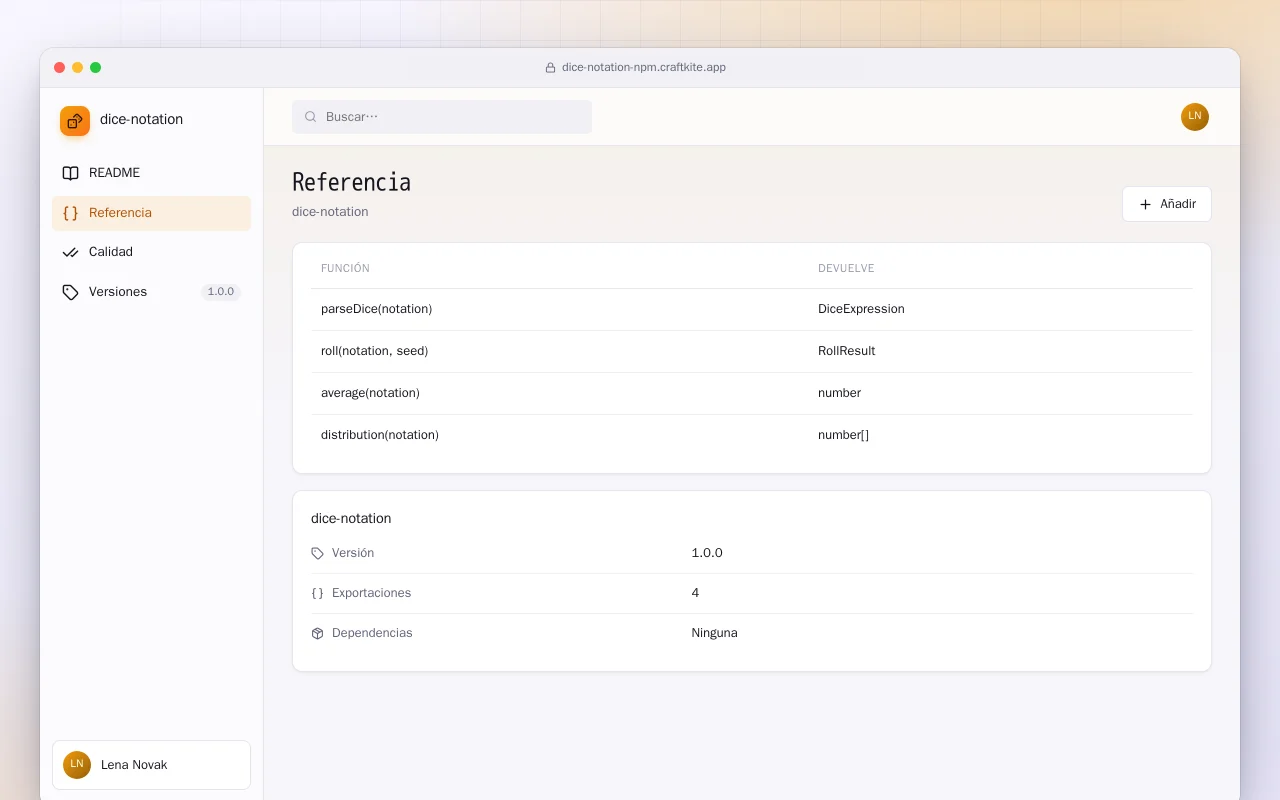Click the RollResult return type
1280x800 pixels.
point(847,351)
